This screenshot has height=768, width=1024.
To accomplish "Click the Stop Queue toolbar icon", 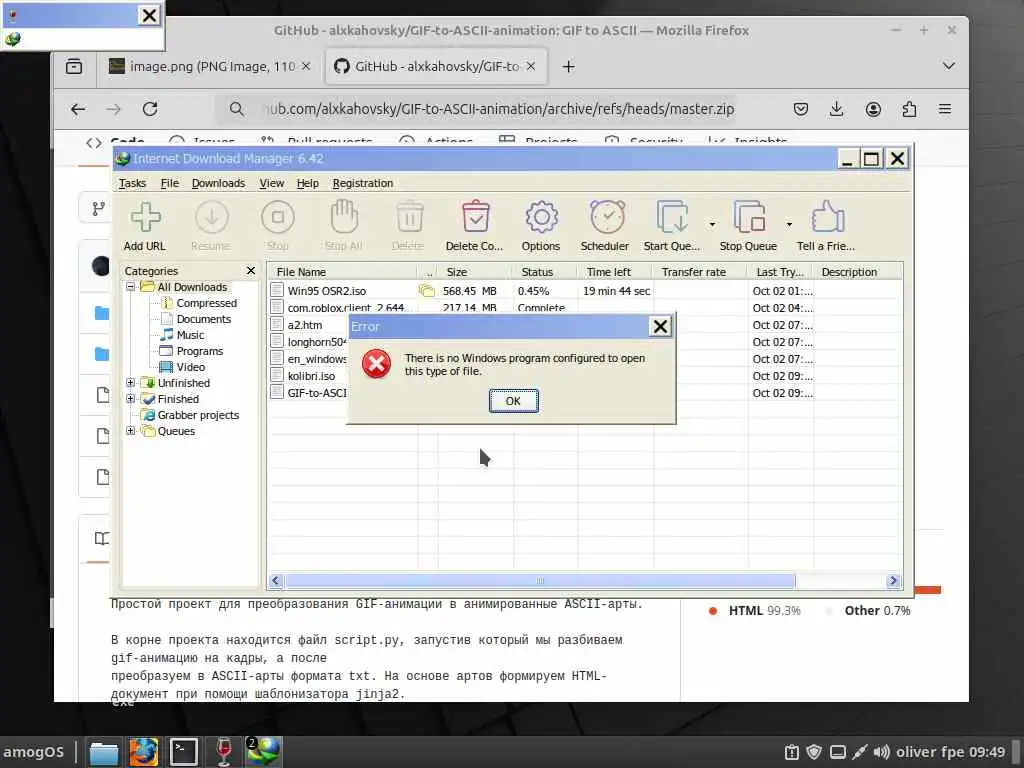I will tap(748, 225).
